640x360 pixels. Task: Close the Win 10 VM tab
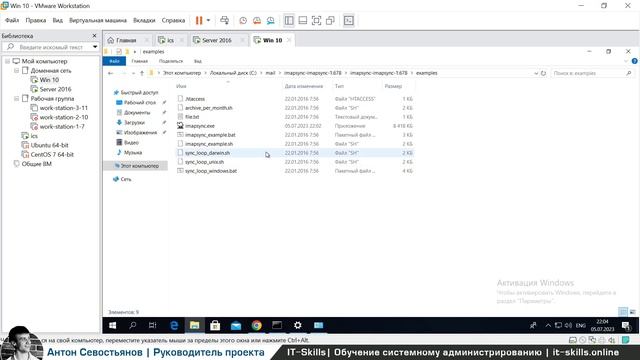coord(289,40)
